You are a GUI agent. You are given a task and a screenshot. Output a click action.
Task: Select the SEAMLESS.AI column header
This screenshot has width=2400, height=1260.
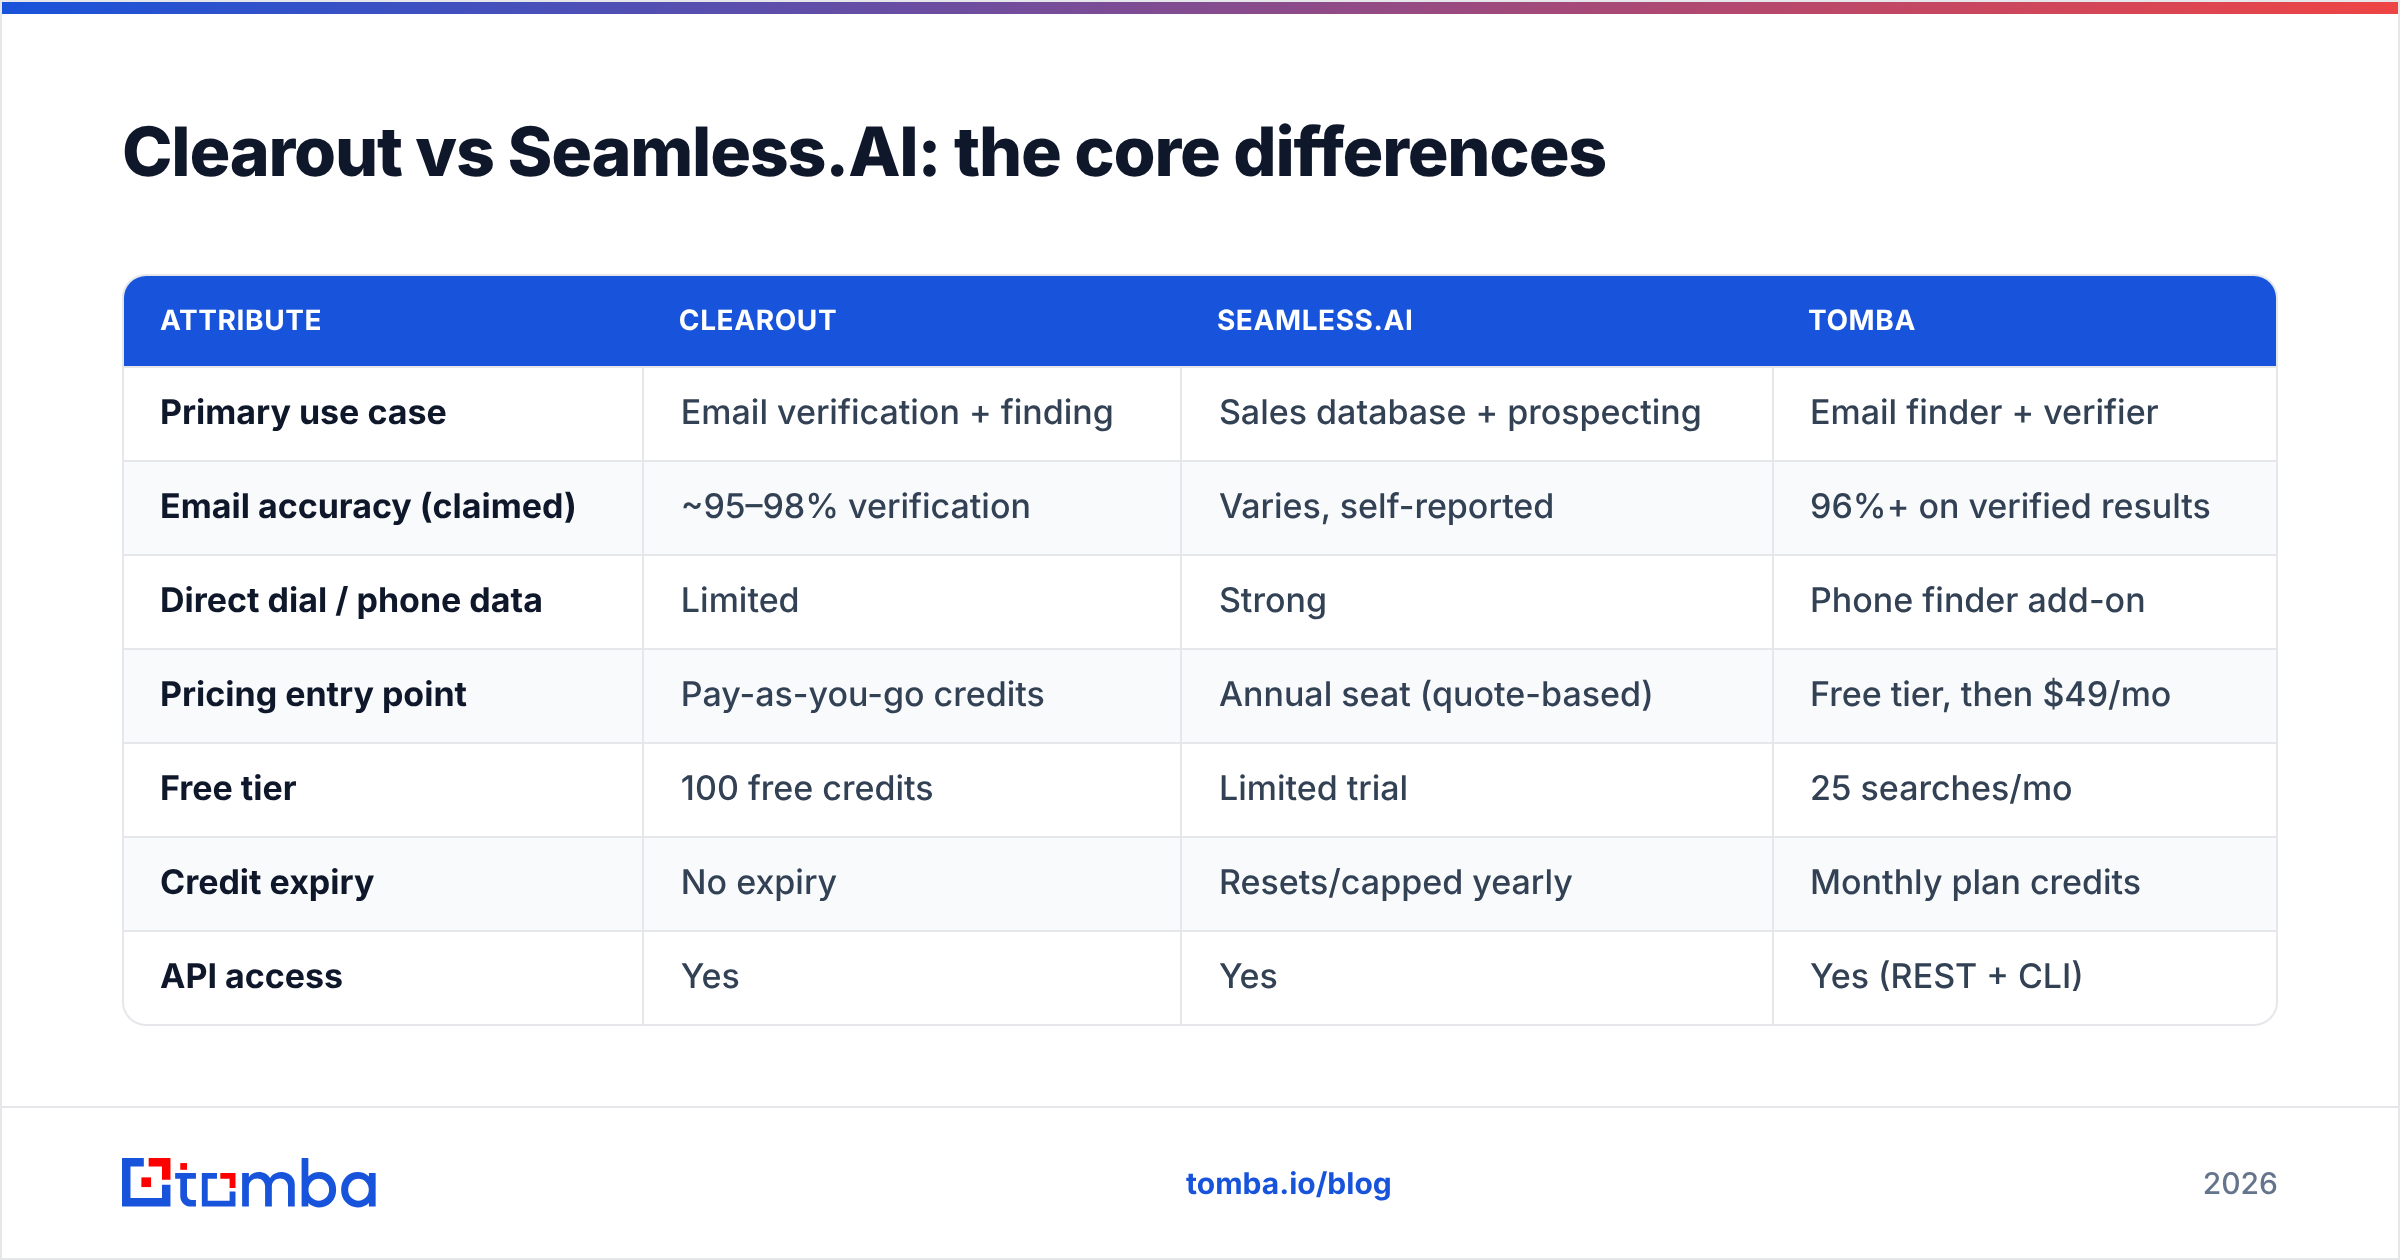1315,320
